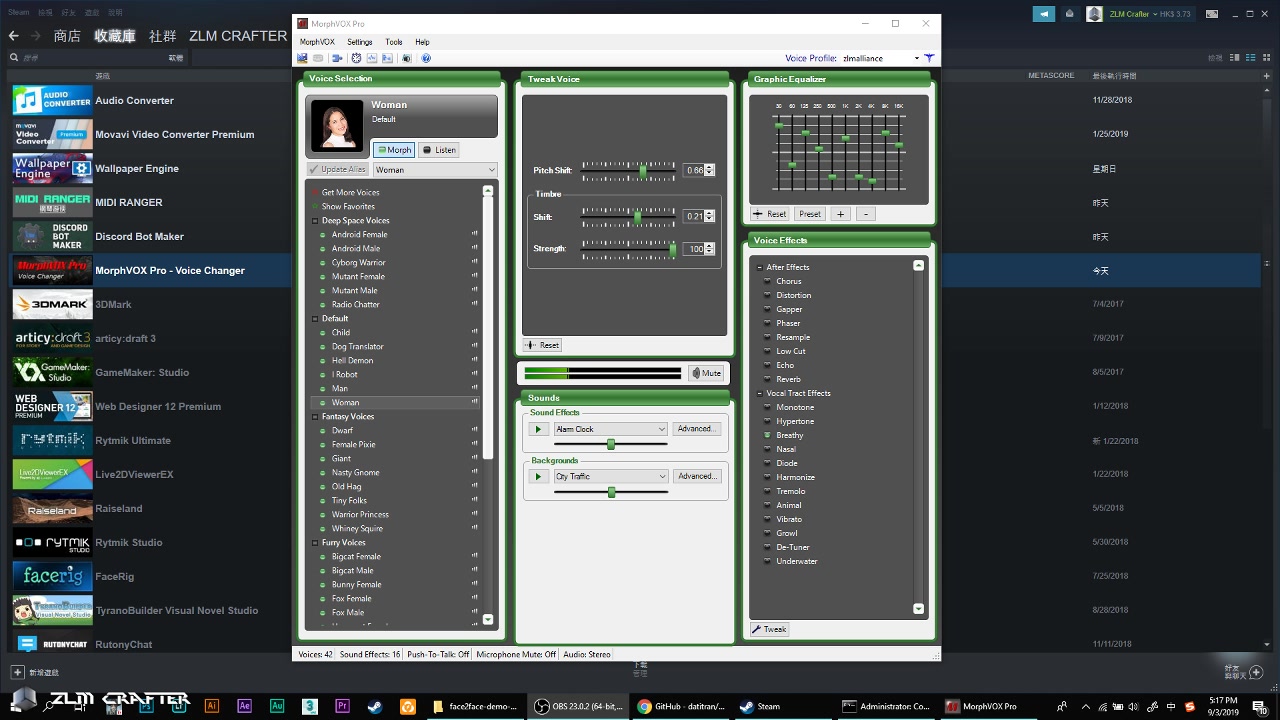This screenshot has height=720, width=1280.
Task: Click FaceRig icon in Steam library
Action: (x=52, y=576)
